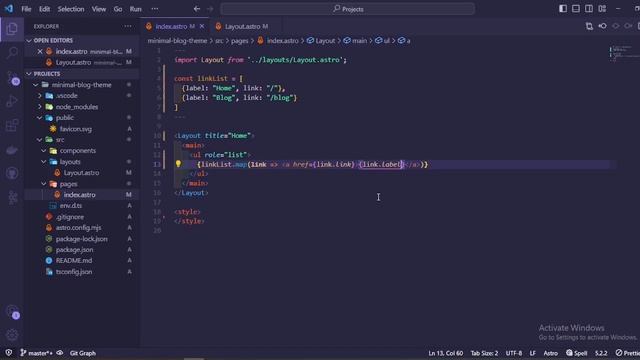Click the Prettier status item
The width and height of the screenshot is (640, 360).
pos(628,353)
